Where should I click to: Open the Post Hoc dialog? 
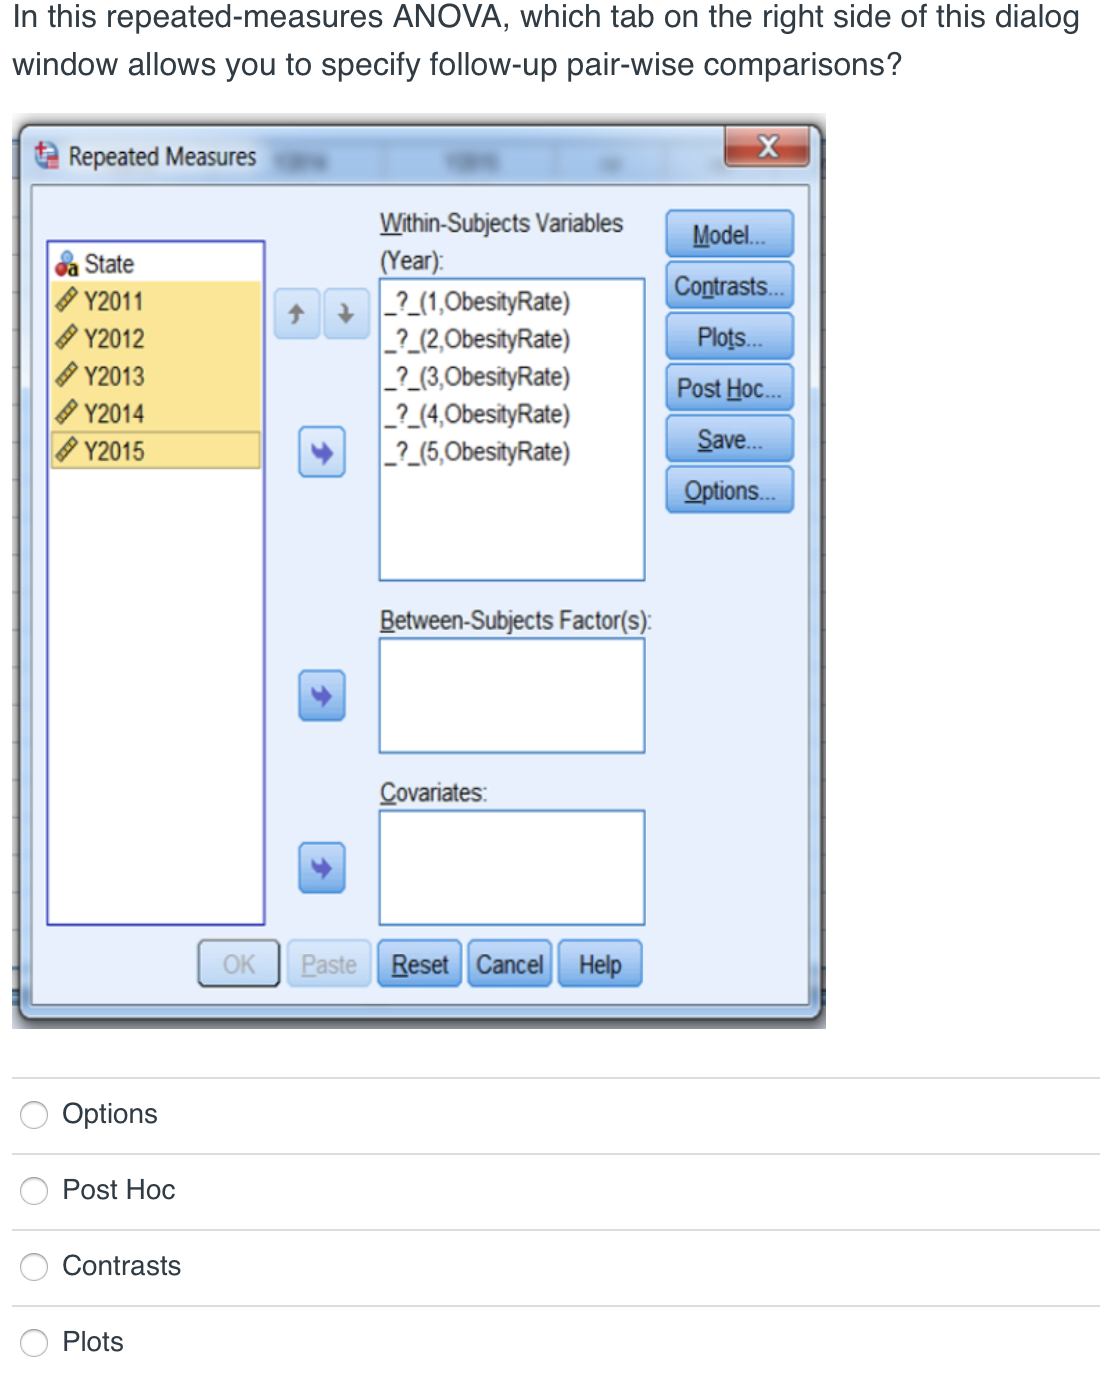(x=728, y=388)
